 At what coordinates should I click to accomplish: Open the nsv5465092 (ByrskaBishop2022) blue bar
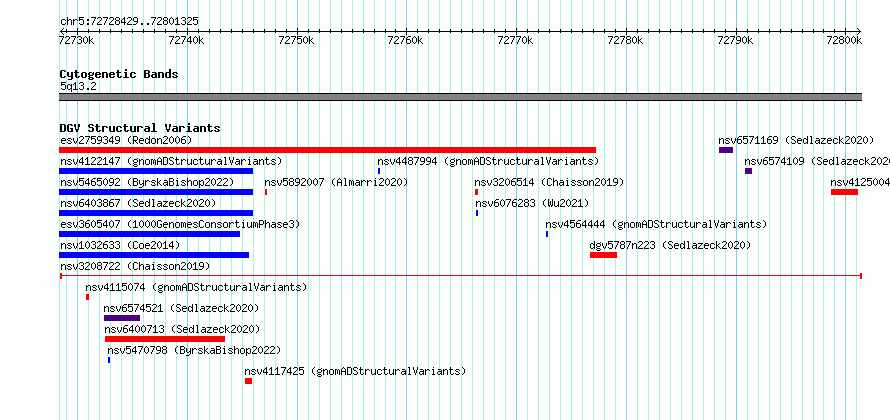(156, 192)
